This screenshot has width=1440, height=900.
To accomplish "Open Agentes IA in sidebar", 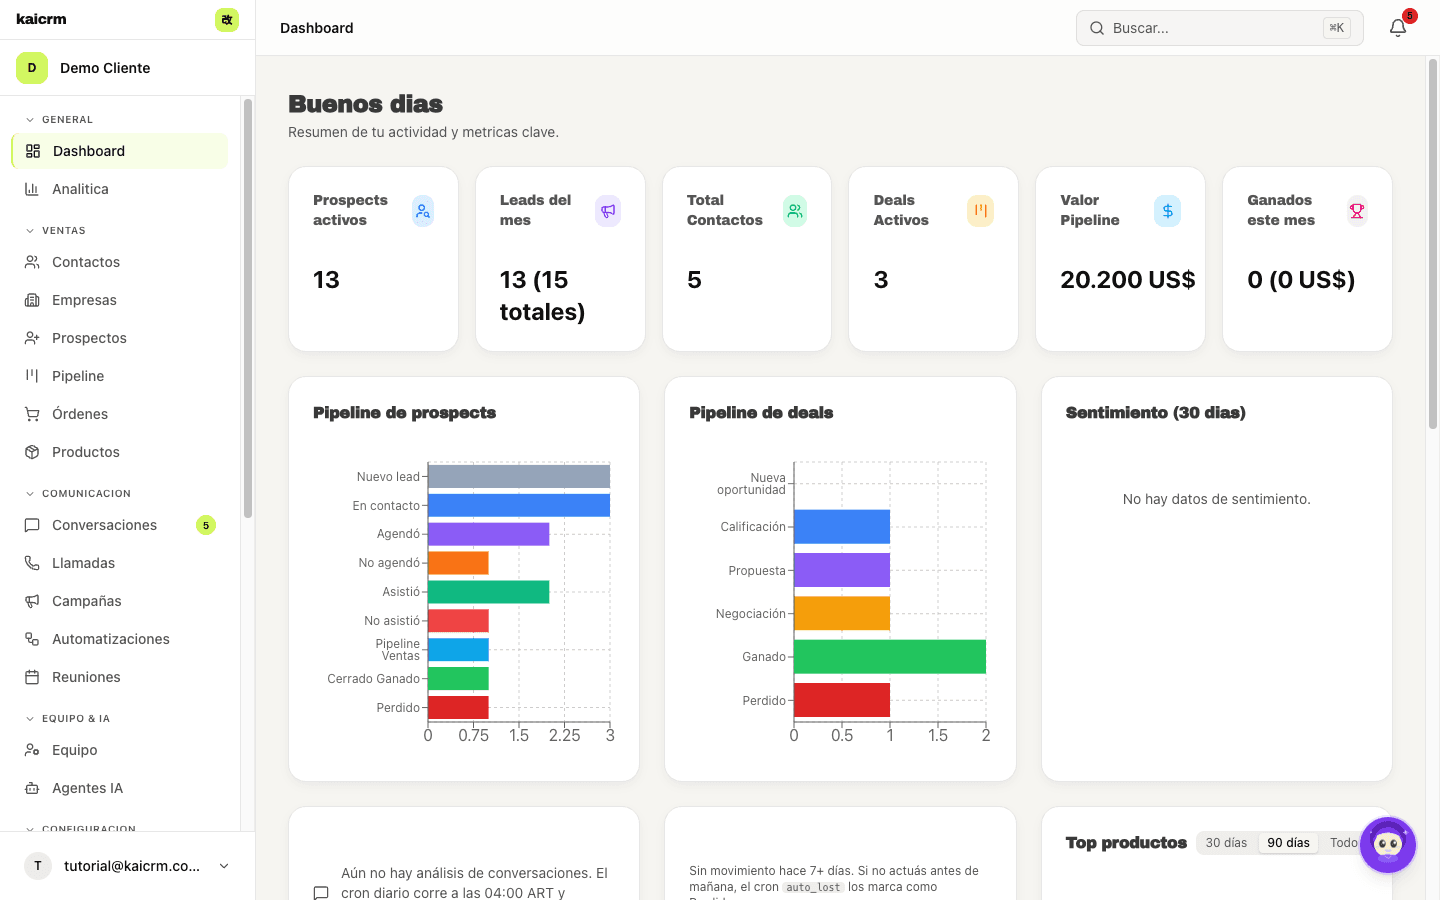I will coord(120,788).
